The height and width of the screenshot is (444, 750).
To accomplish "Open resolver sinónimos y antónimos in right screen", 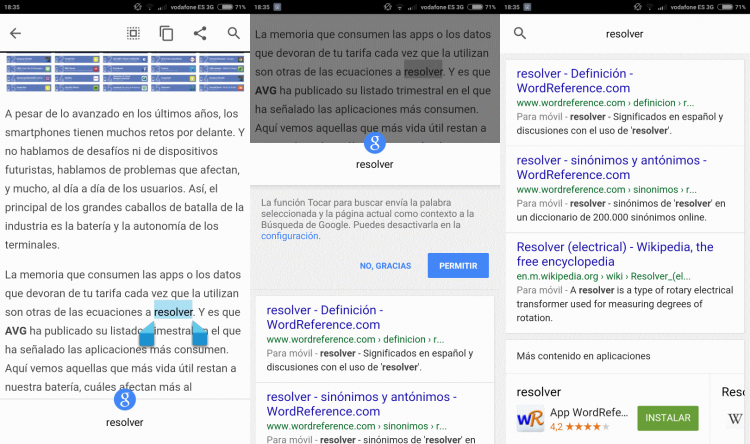I will [612, 167].
